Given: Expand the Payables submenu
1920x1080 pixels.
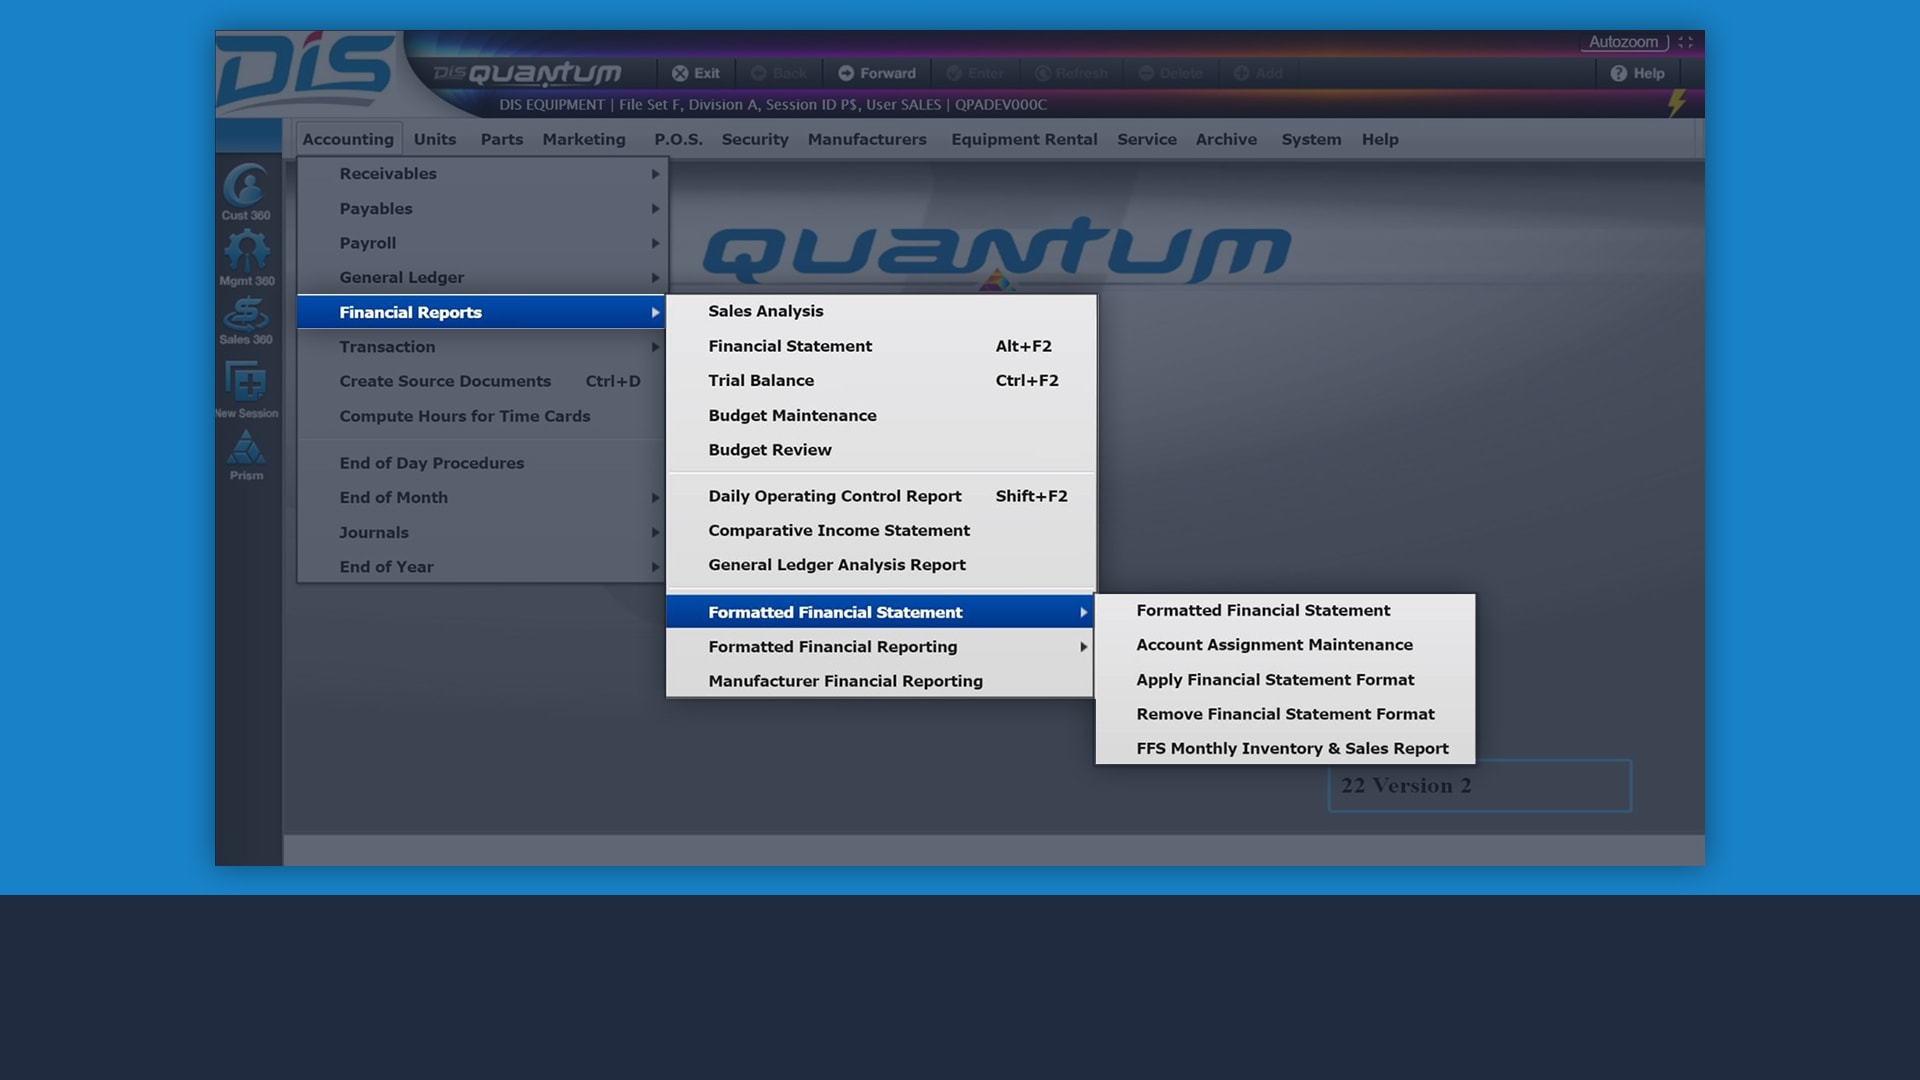Looking at the screenshot, I should pos(483,208).
